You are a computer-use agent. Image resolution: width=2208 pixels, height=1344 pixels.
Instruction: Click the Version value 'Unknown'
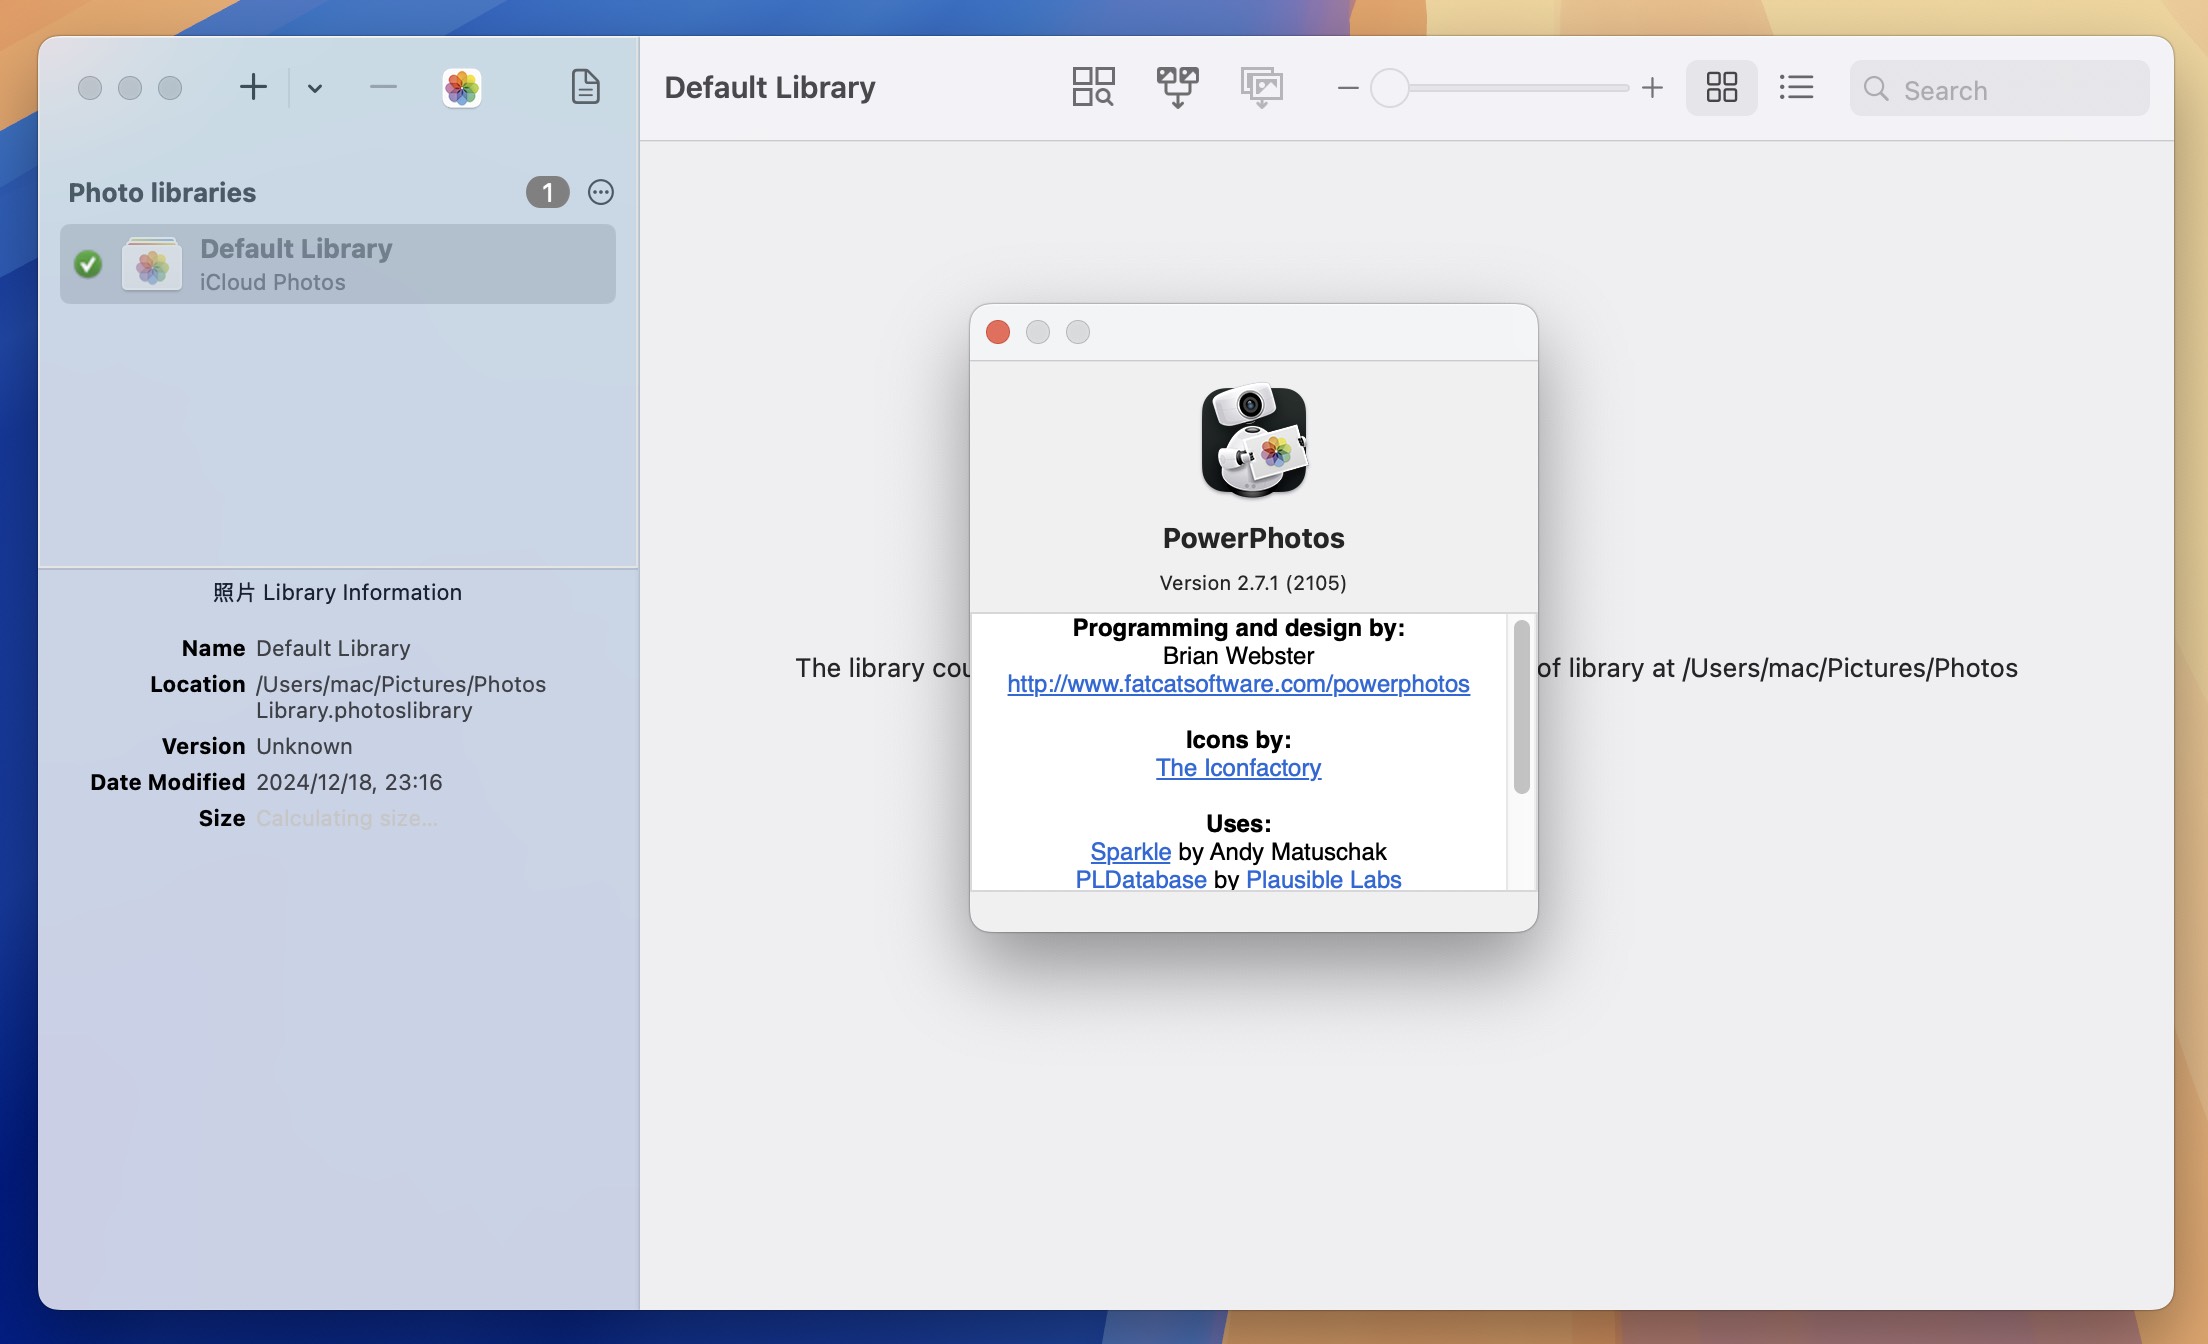(x=304, y=746)
